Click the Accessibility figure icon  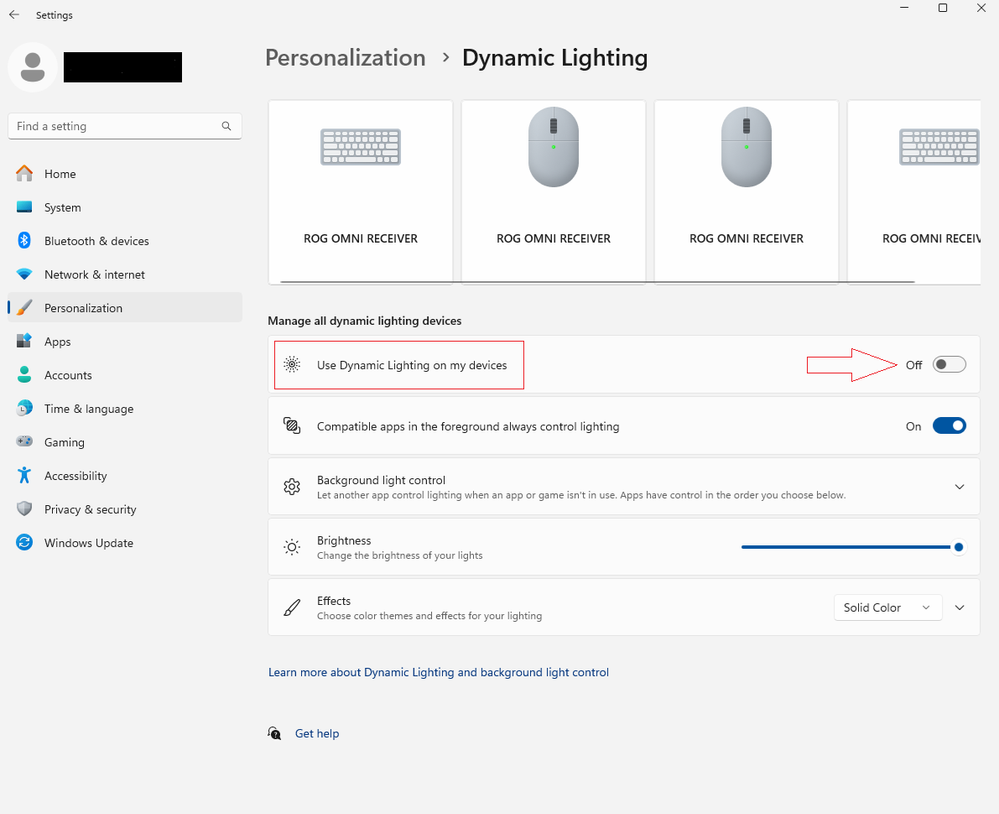click(24, 475)
